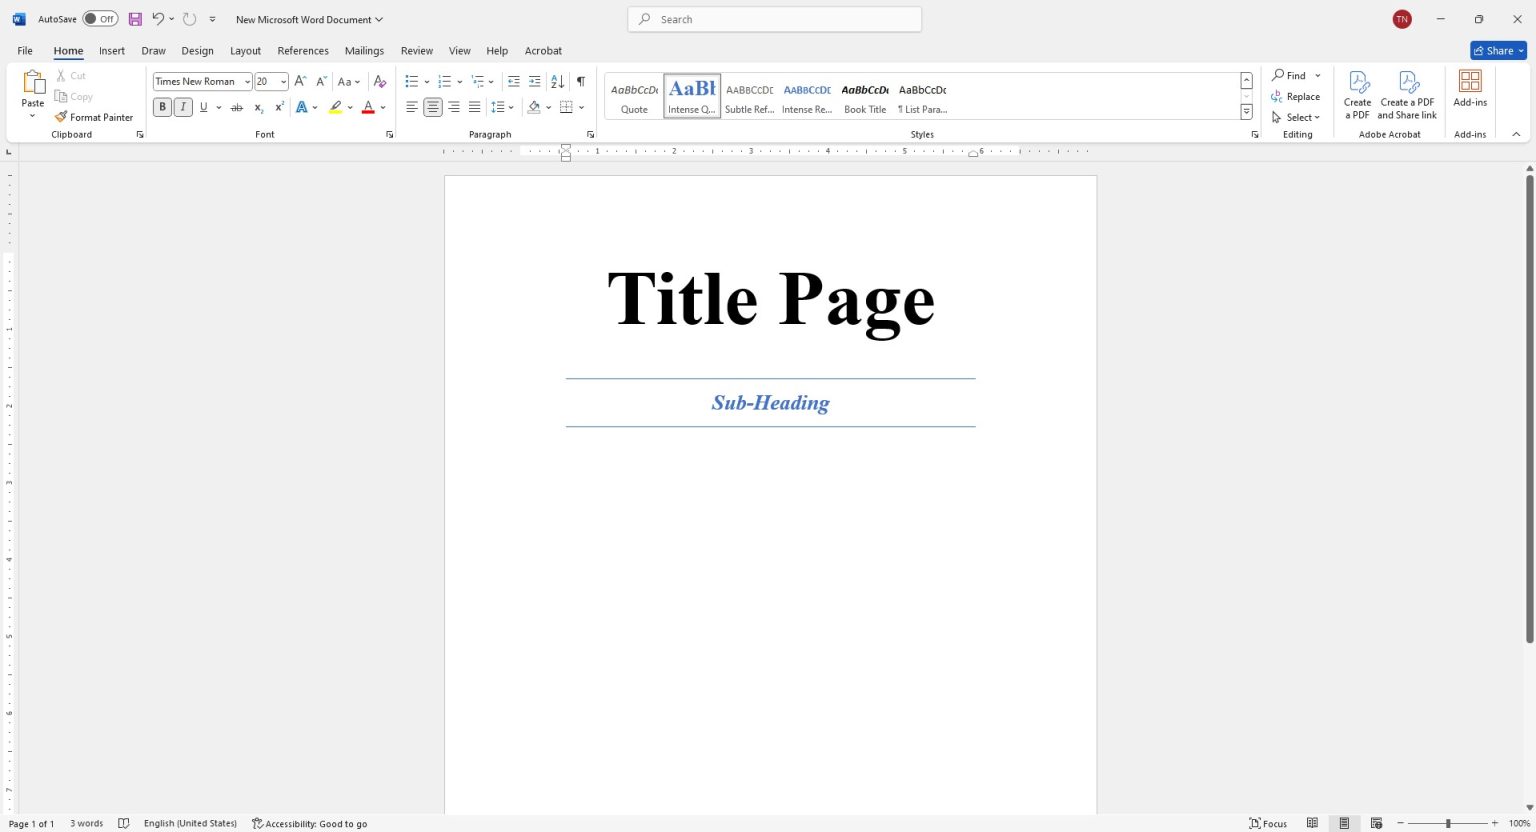Toggle Bold formatting
The height and width of the screenshot is (832, 1536).
(x=162, y=107)
